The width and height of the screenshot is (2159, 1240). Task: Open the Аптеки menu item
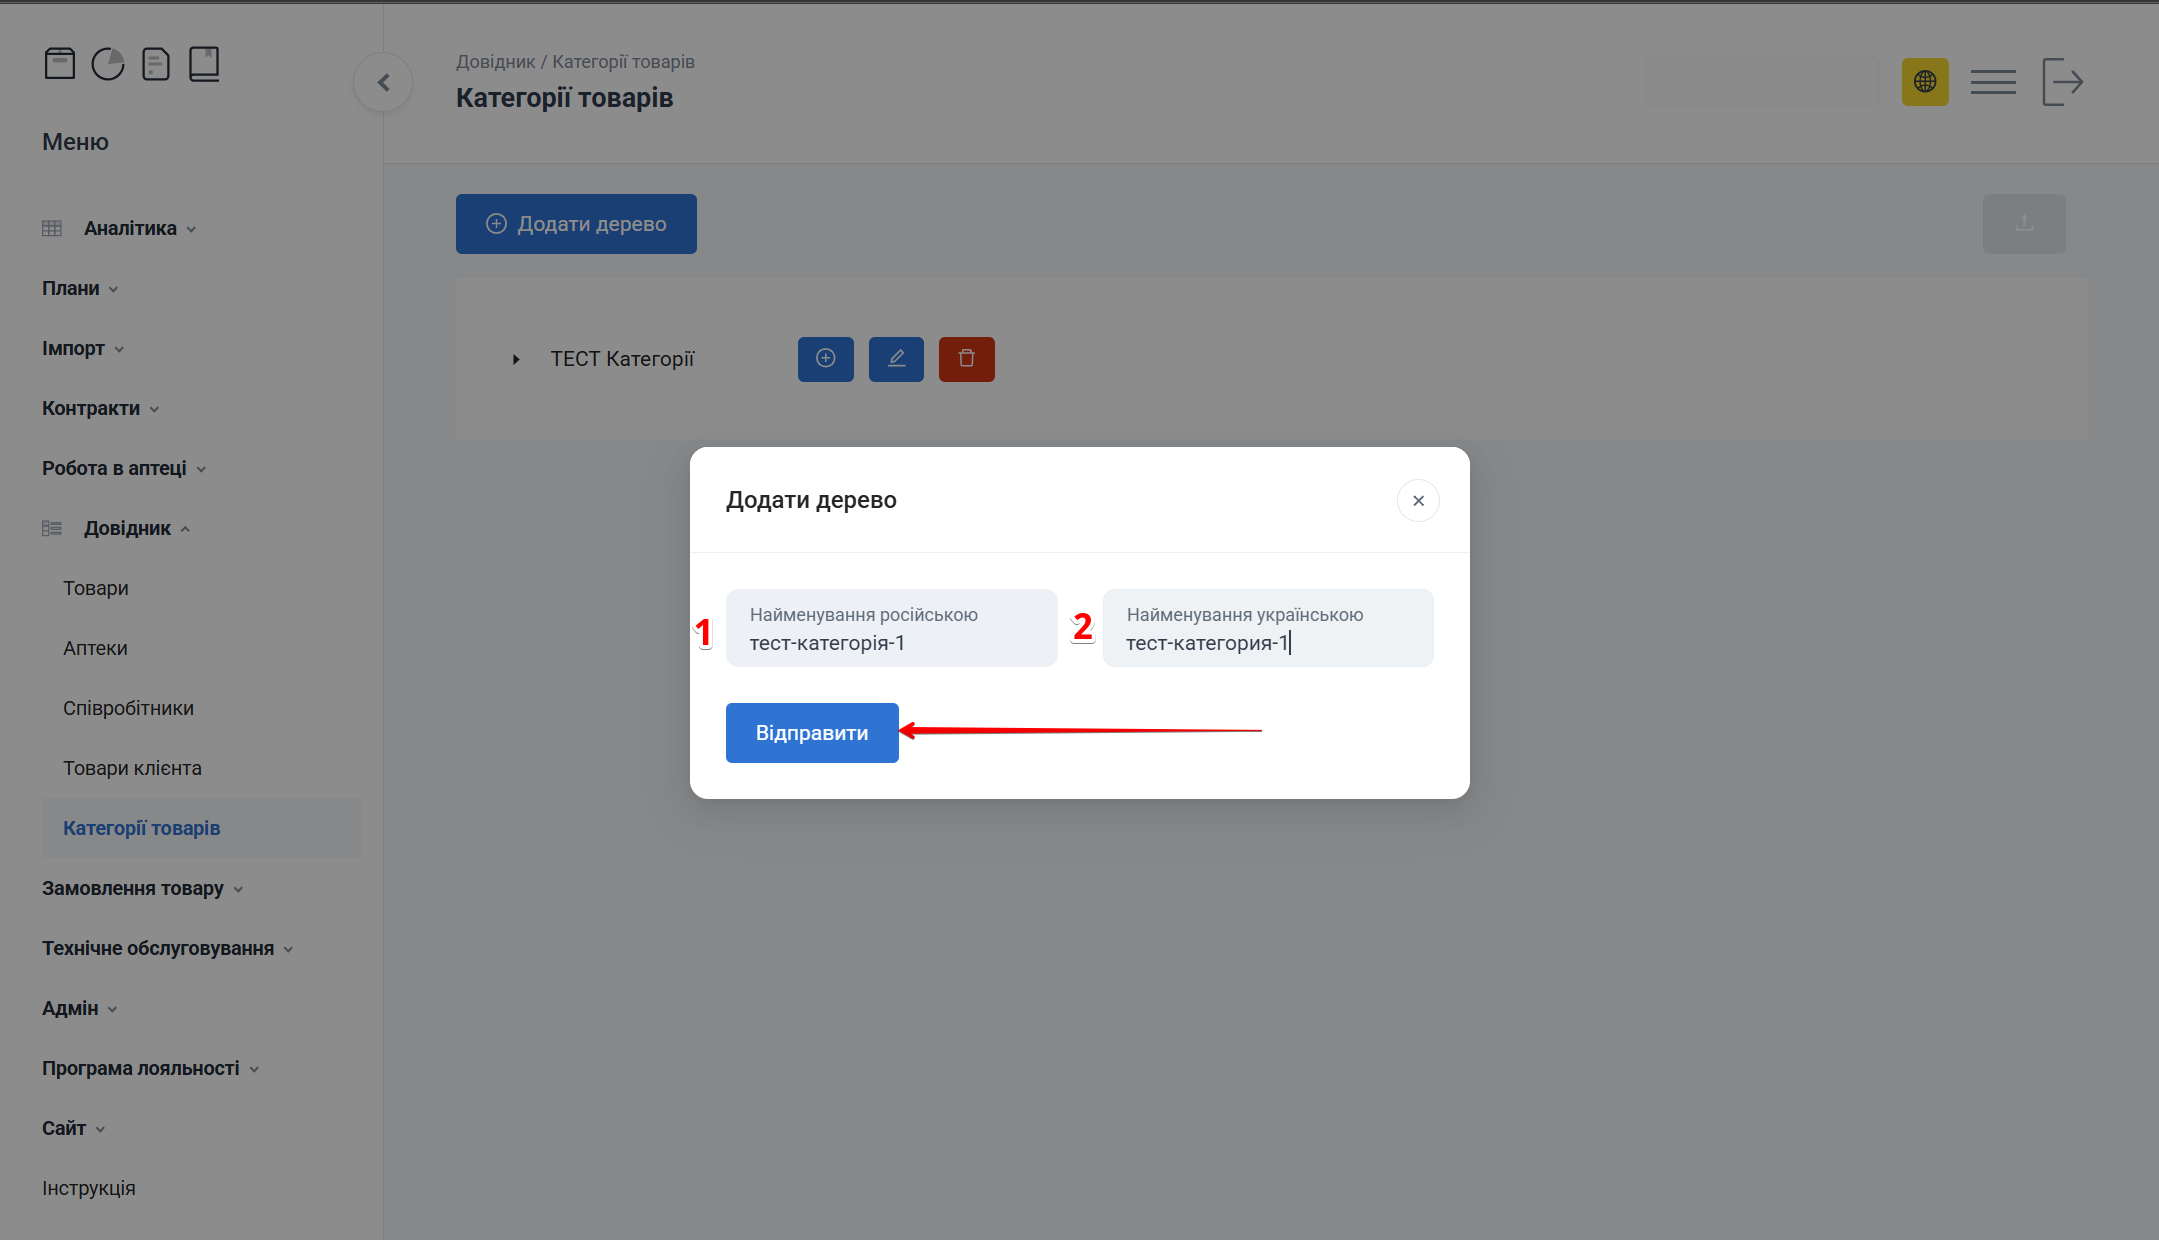point(95,648)
